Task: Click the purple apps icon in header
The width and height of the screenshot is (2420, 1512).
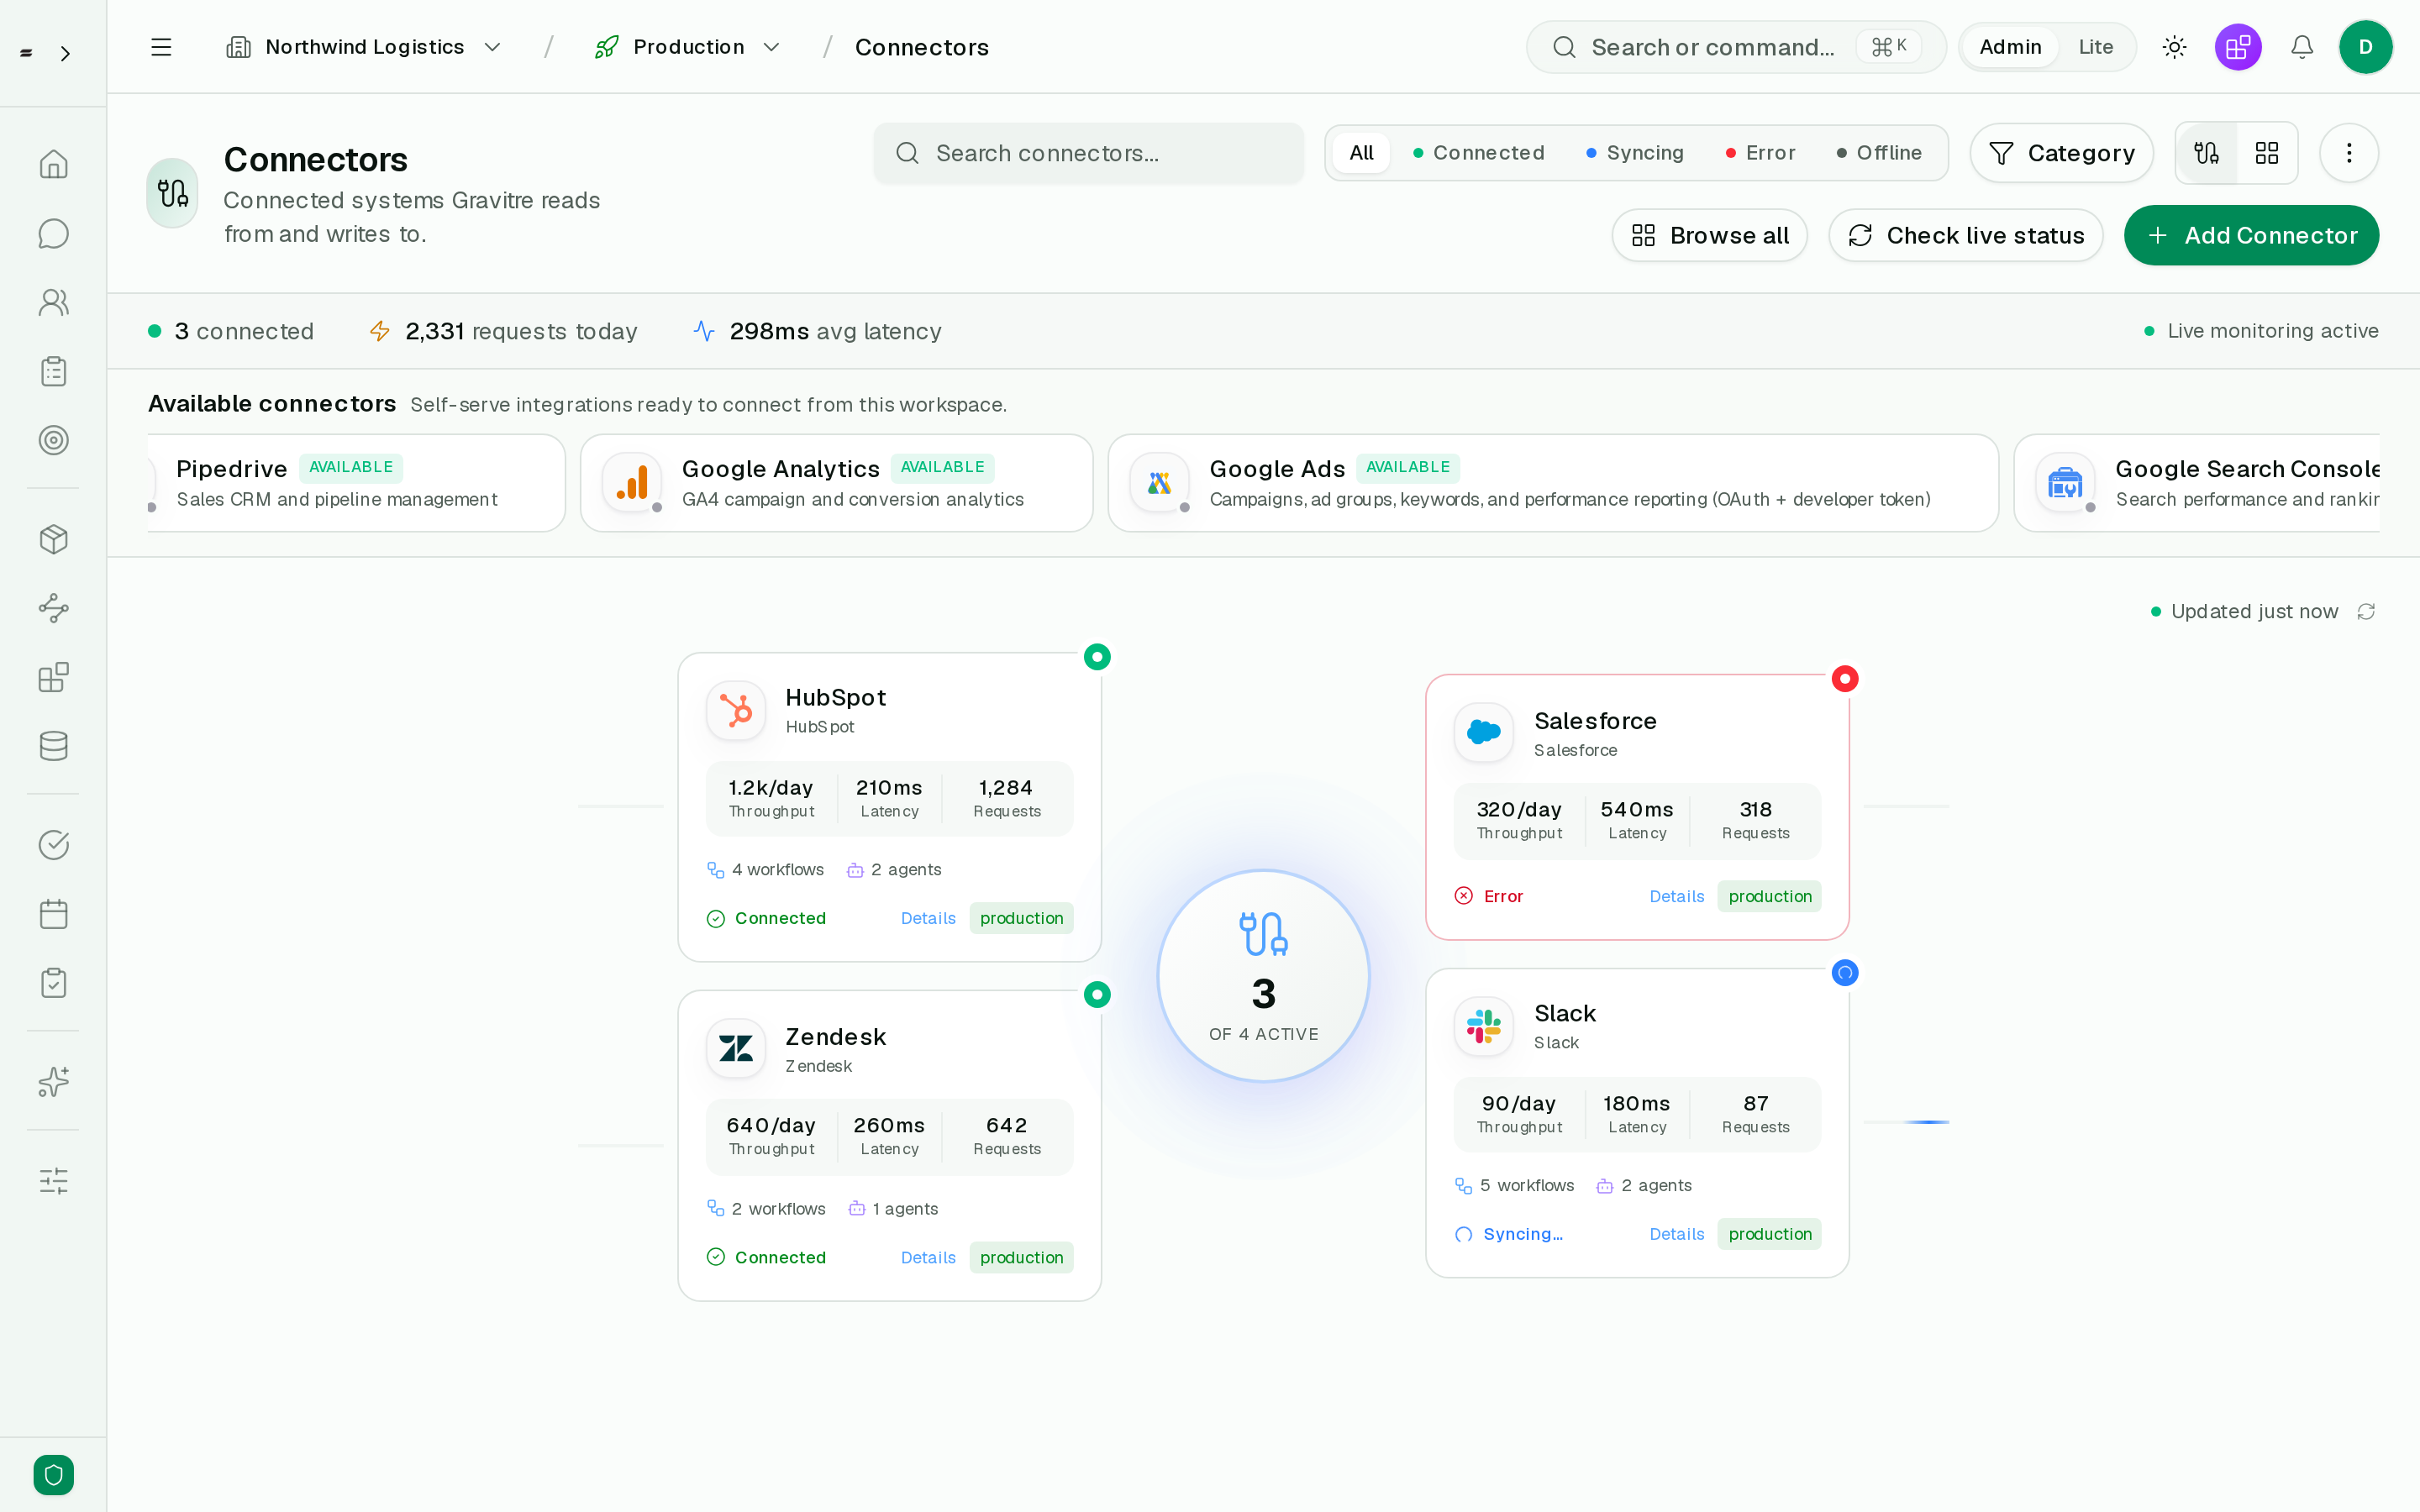Action: 2238,47
